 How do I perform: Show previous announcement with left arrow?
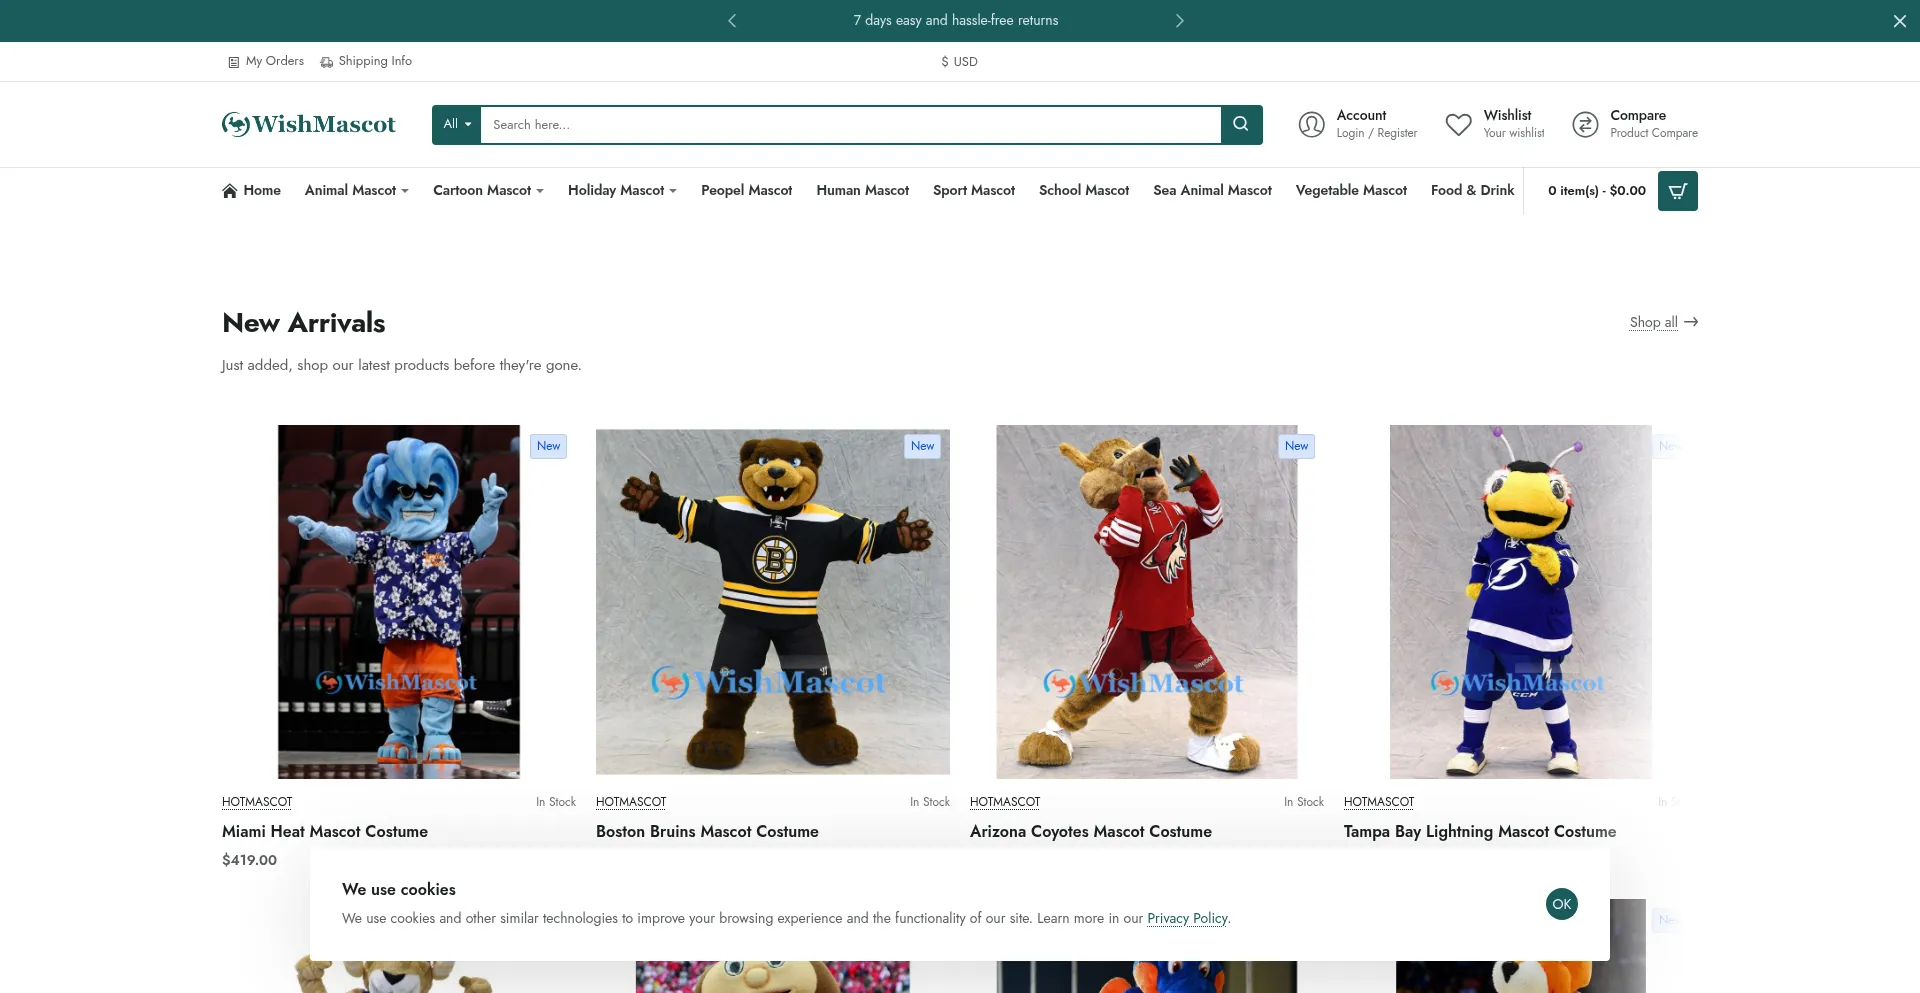pyautogui.click(x=732, y=21)
